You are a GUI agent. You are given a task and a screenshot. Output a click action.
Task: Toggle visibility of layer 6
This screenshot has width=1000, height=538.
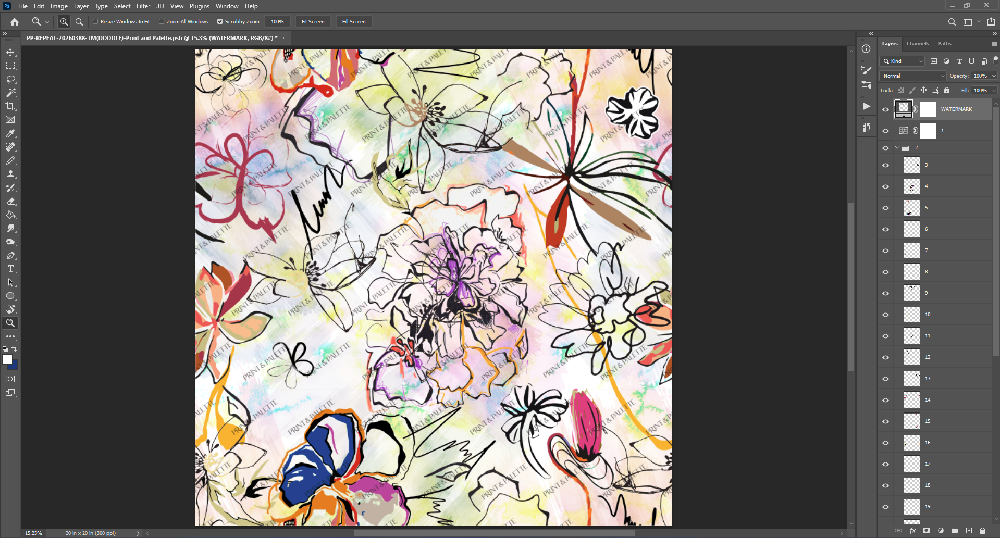885,229
